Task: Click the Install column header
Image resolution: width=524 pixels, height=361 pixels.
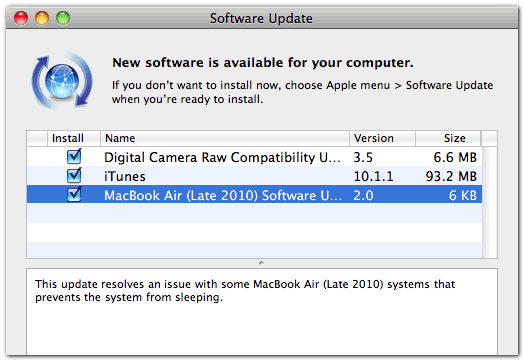Action: pyautogui.click(x=74, y=138)
